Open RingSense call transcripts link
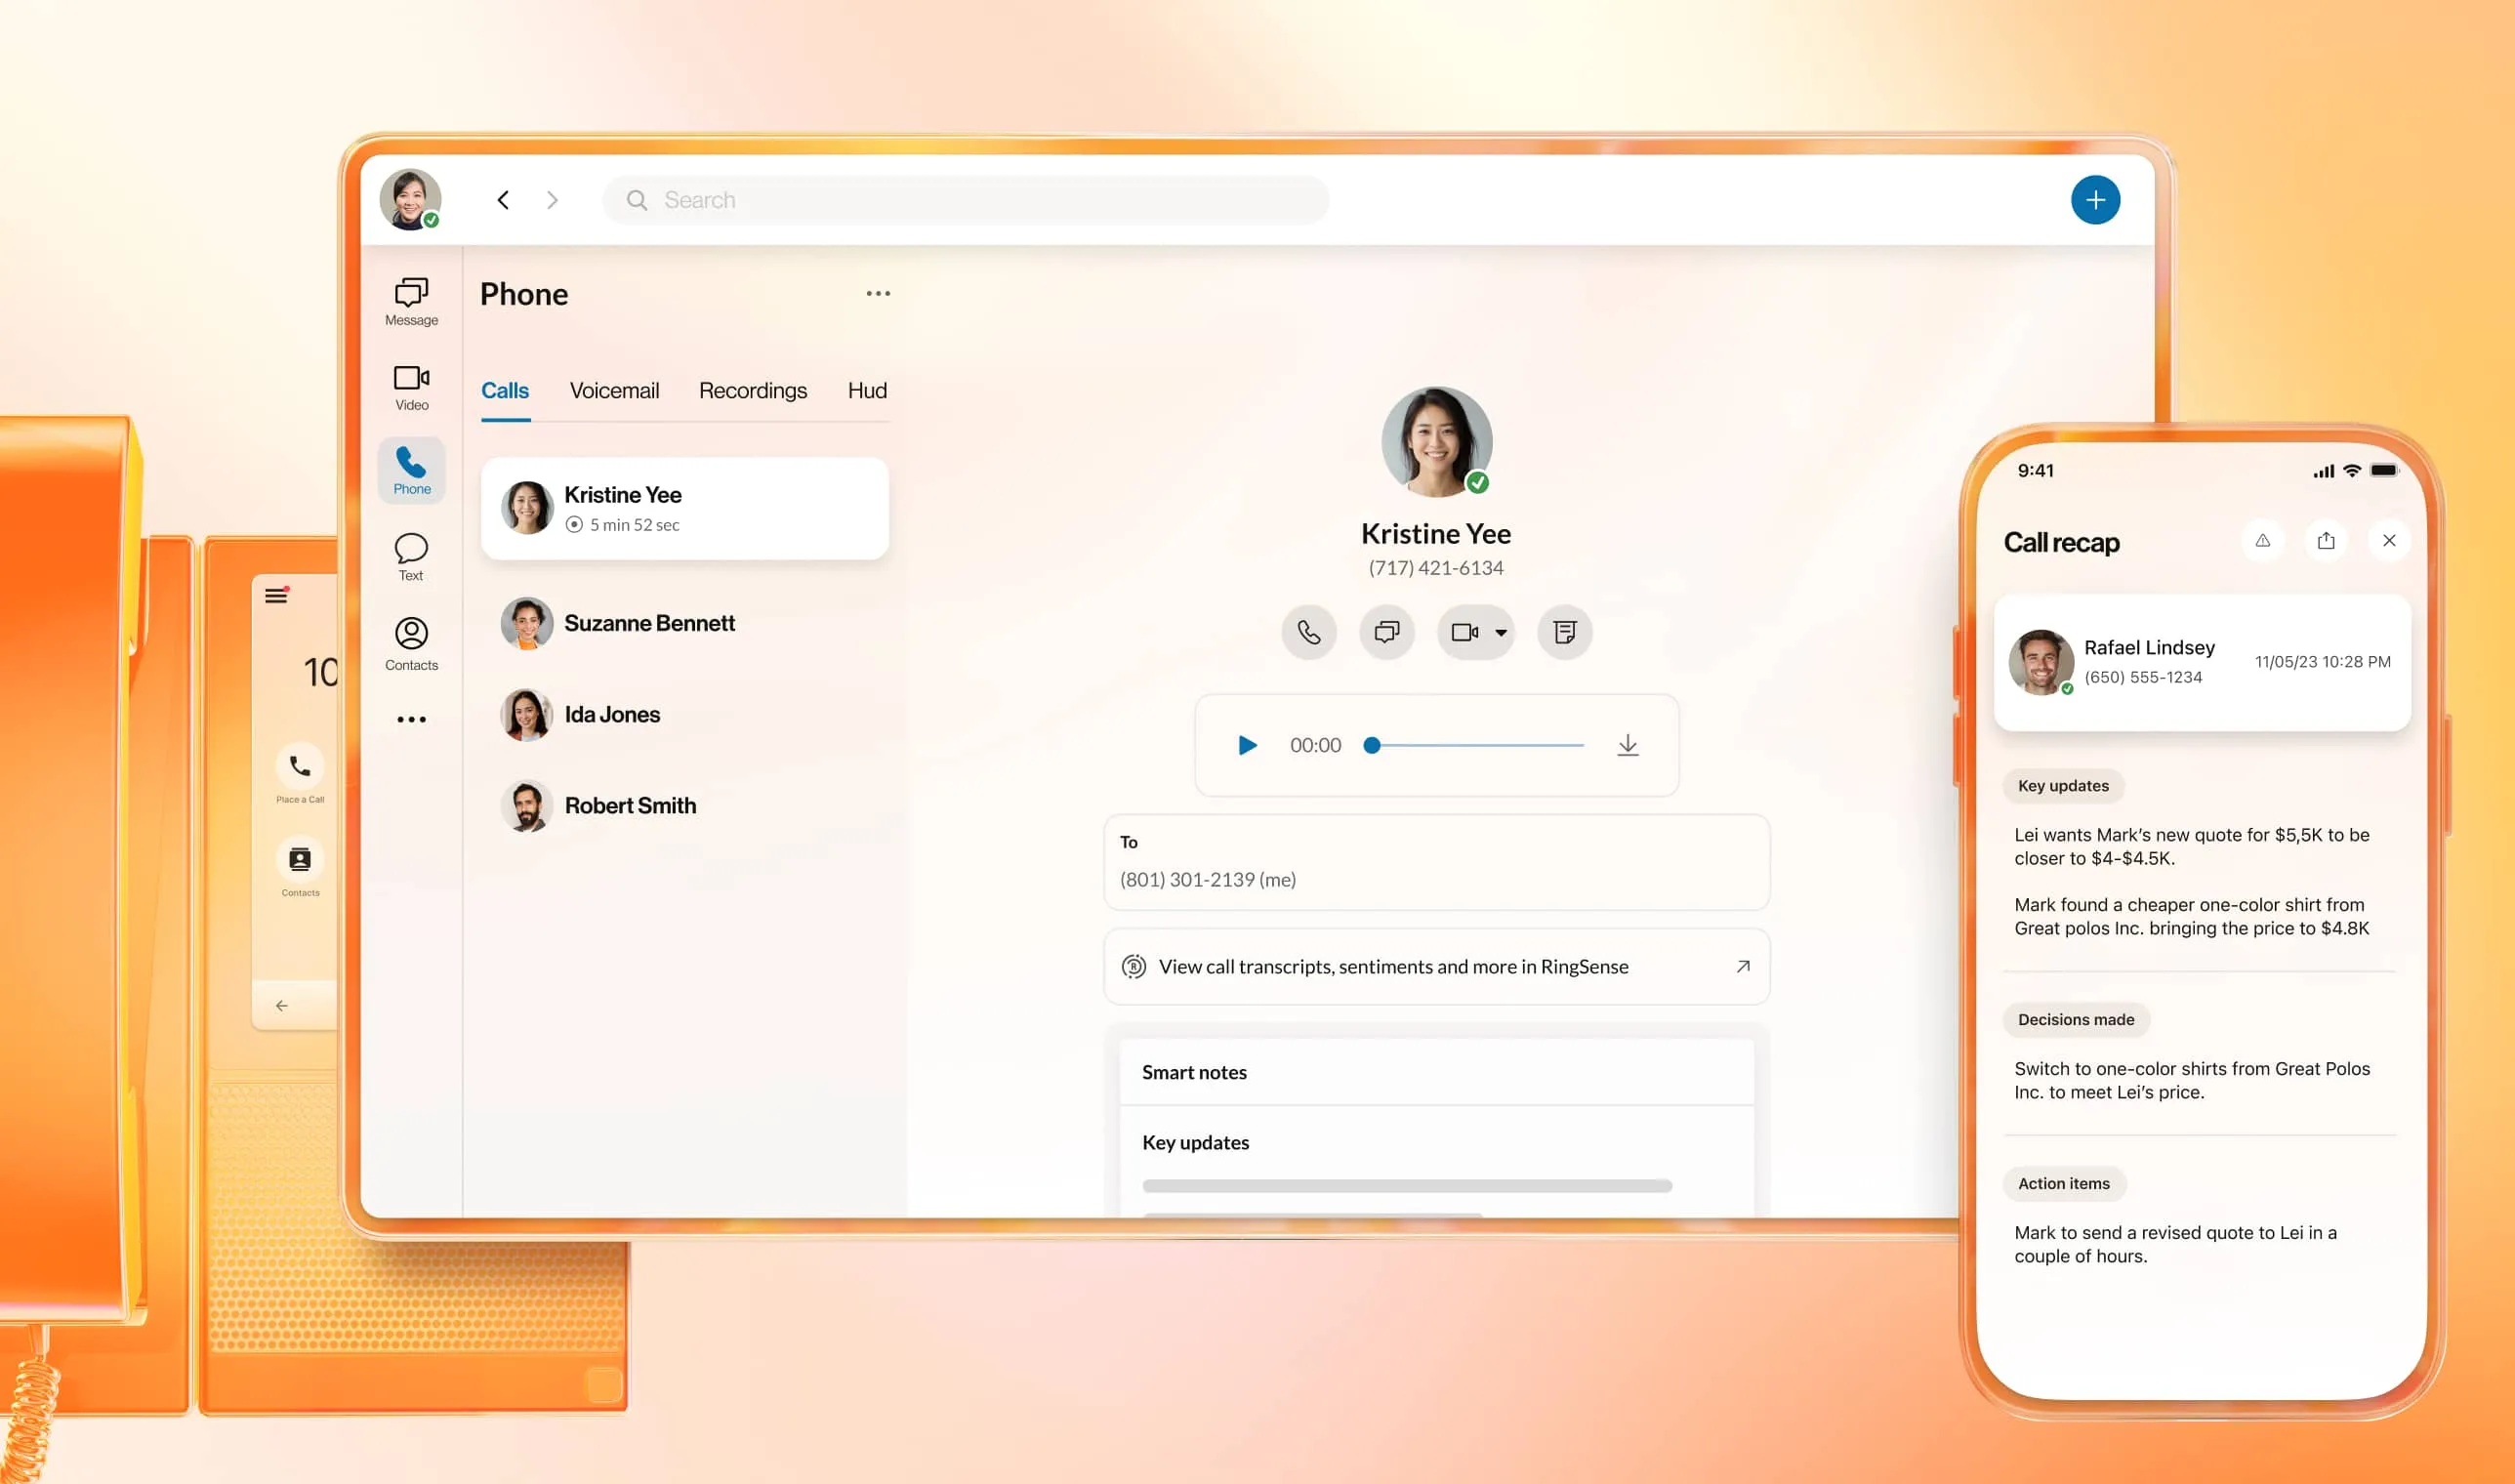 tap(1436, 965)
